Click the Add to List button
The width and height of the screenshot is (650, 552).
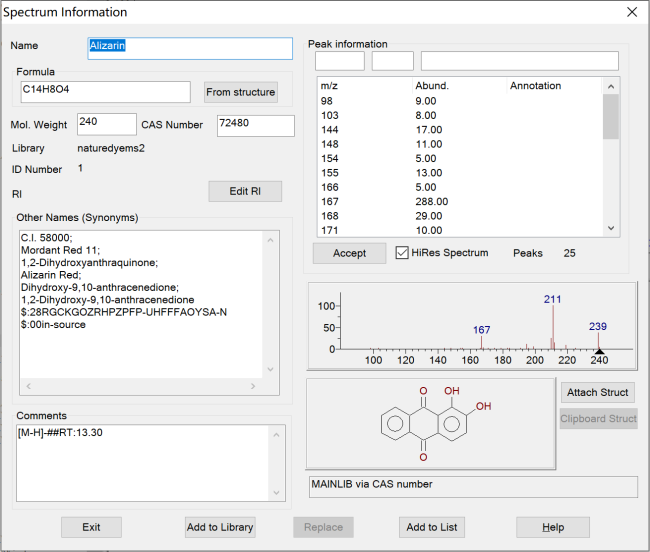(x=433, y=527)
